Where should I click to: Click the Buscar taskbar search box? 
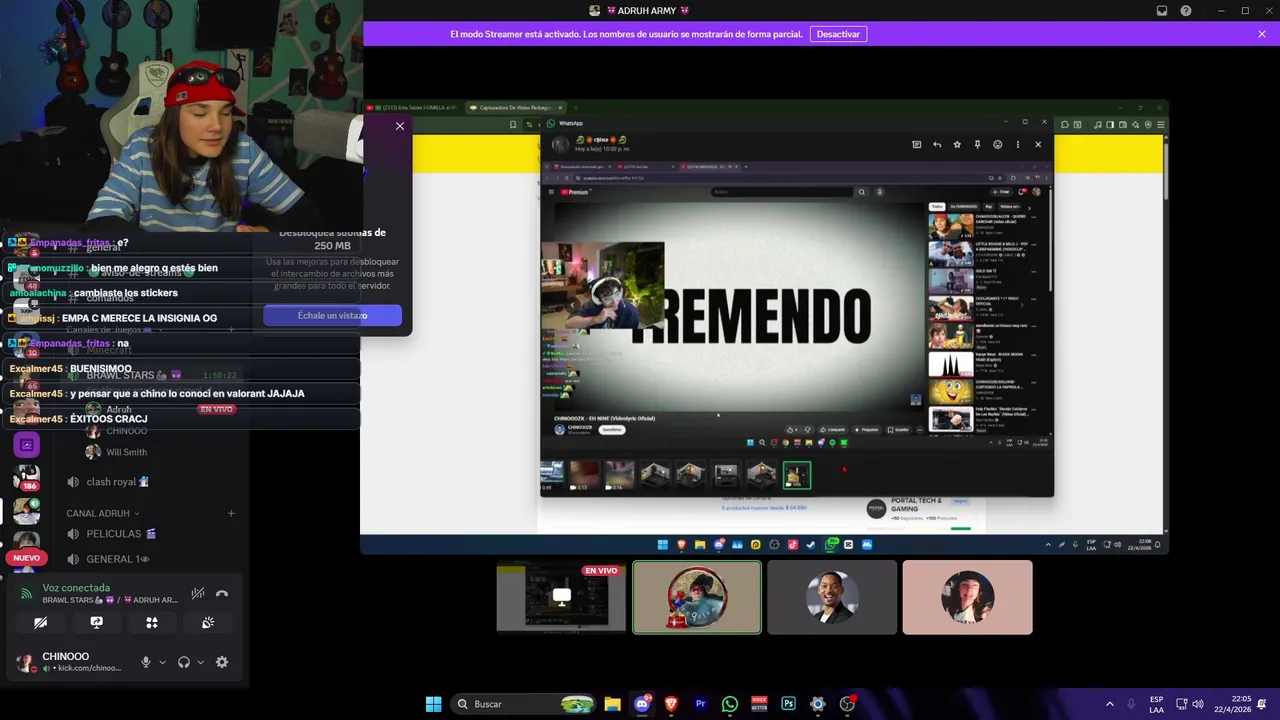pyautogui.click(x=523, y=704)
